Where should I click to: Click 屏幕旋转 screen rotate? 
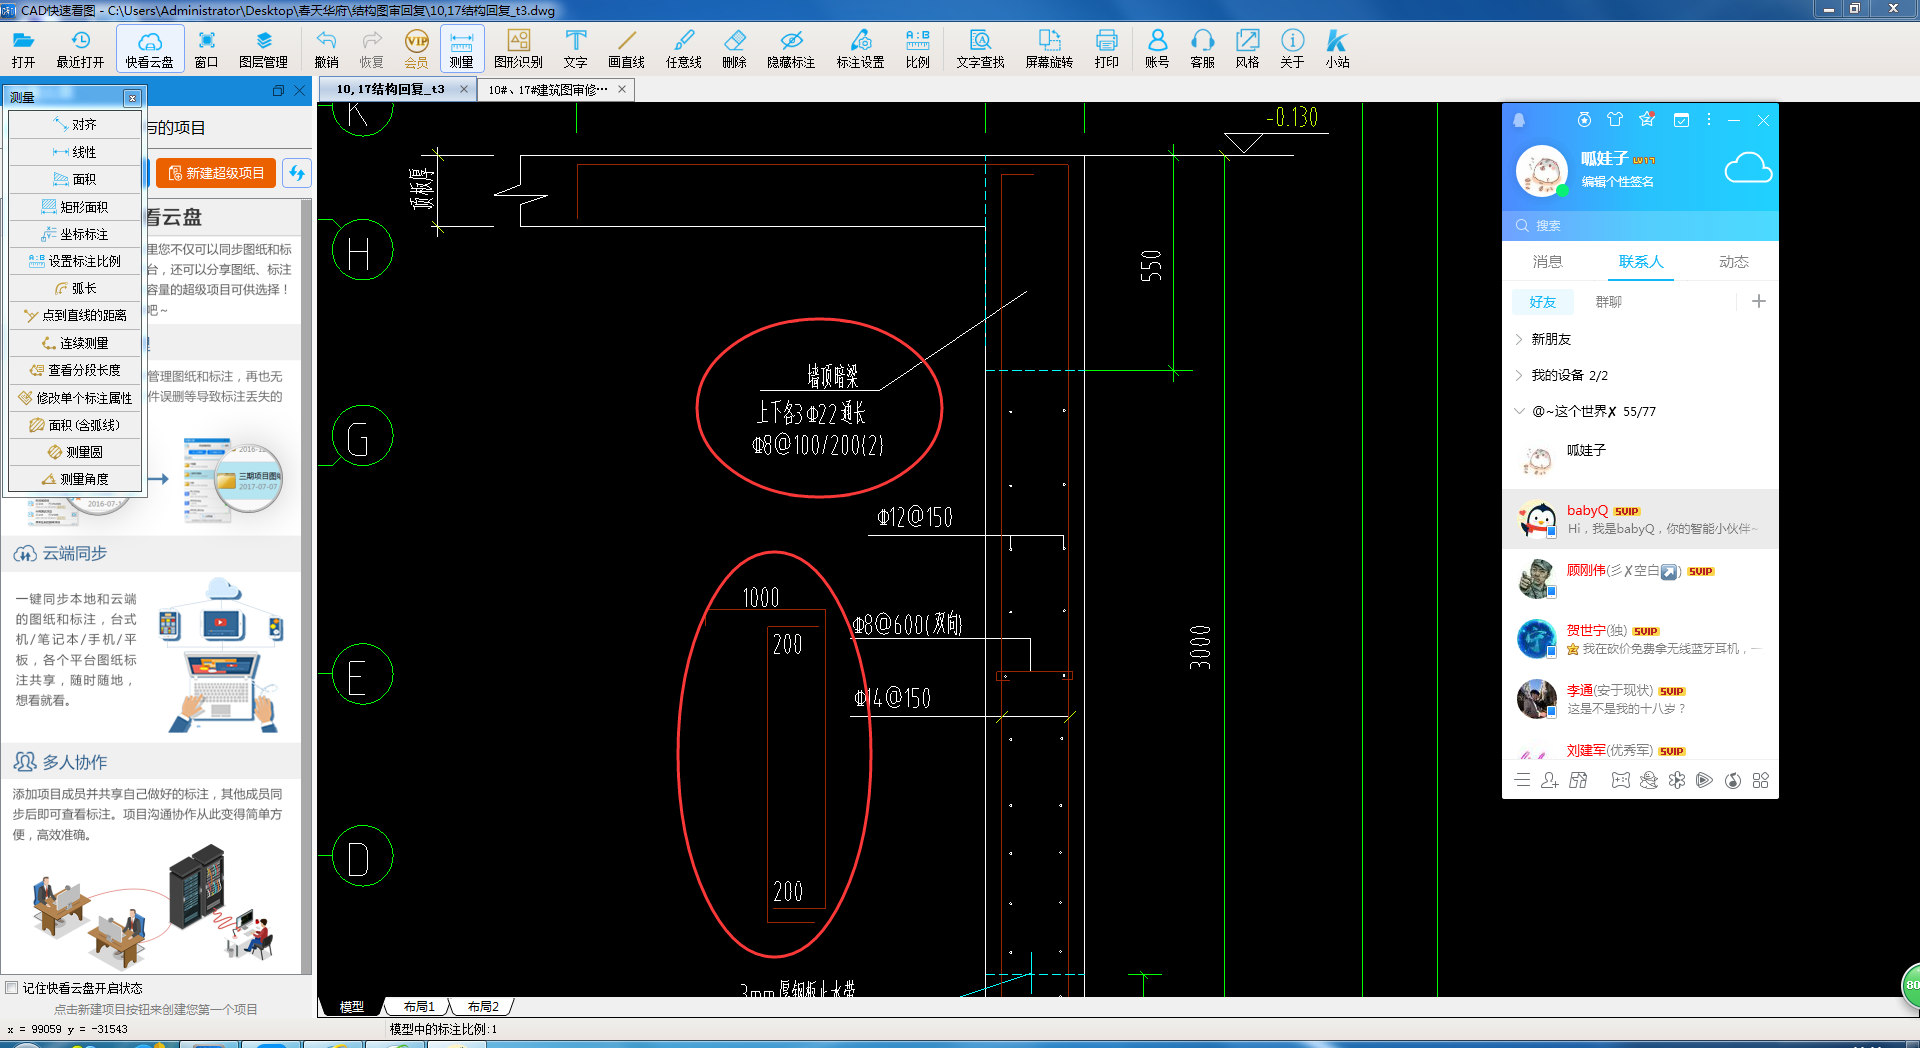(1049, 49)
